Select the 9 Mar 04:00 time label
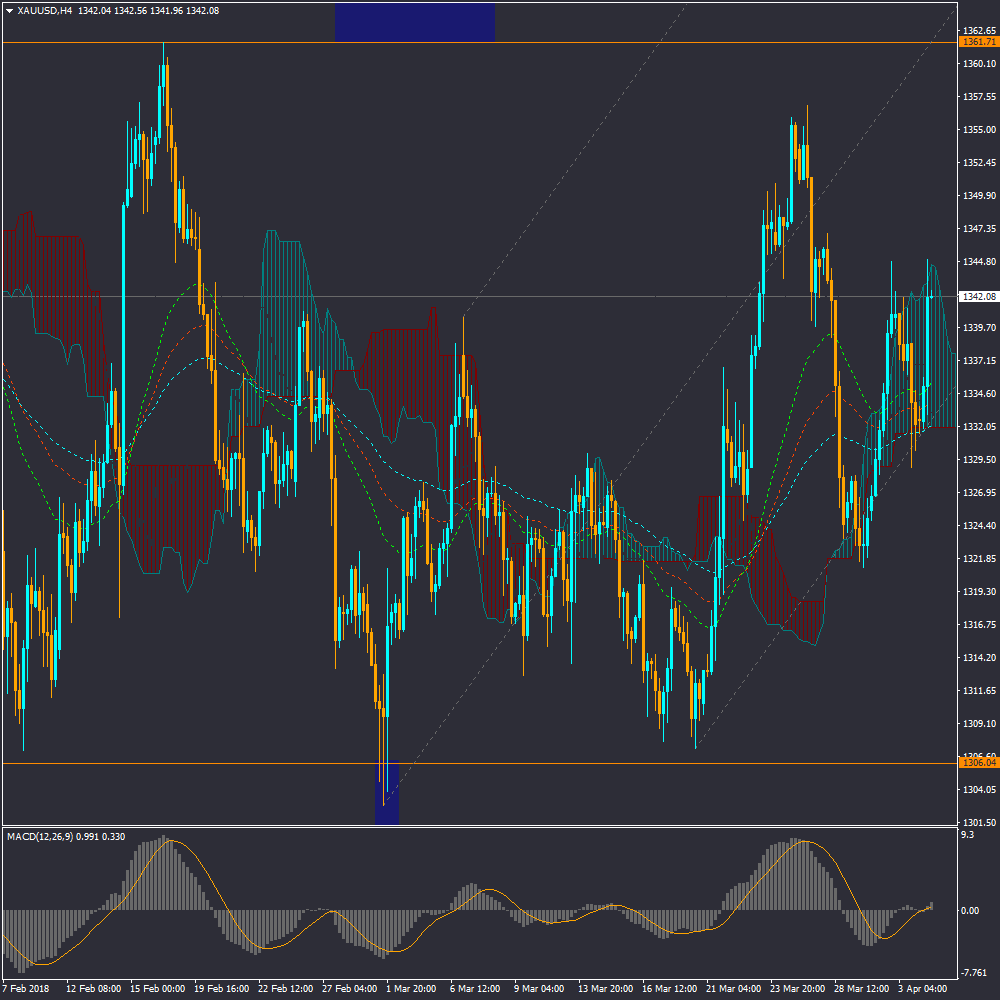The width and height of the screenshot is (1000, 1000). coord(539,989)
